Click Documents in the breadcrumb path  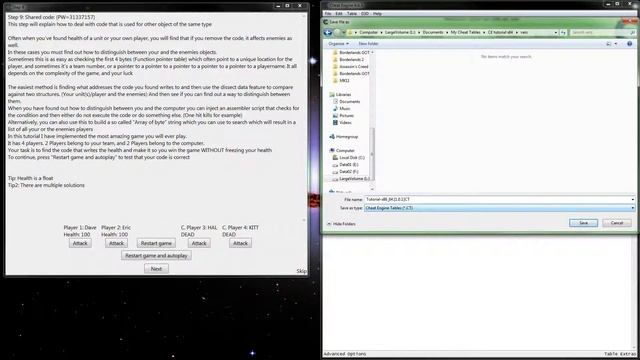[x=433, y=32]
